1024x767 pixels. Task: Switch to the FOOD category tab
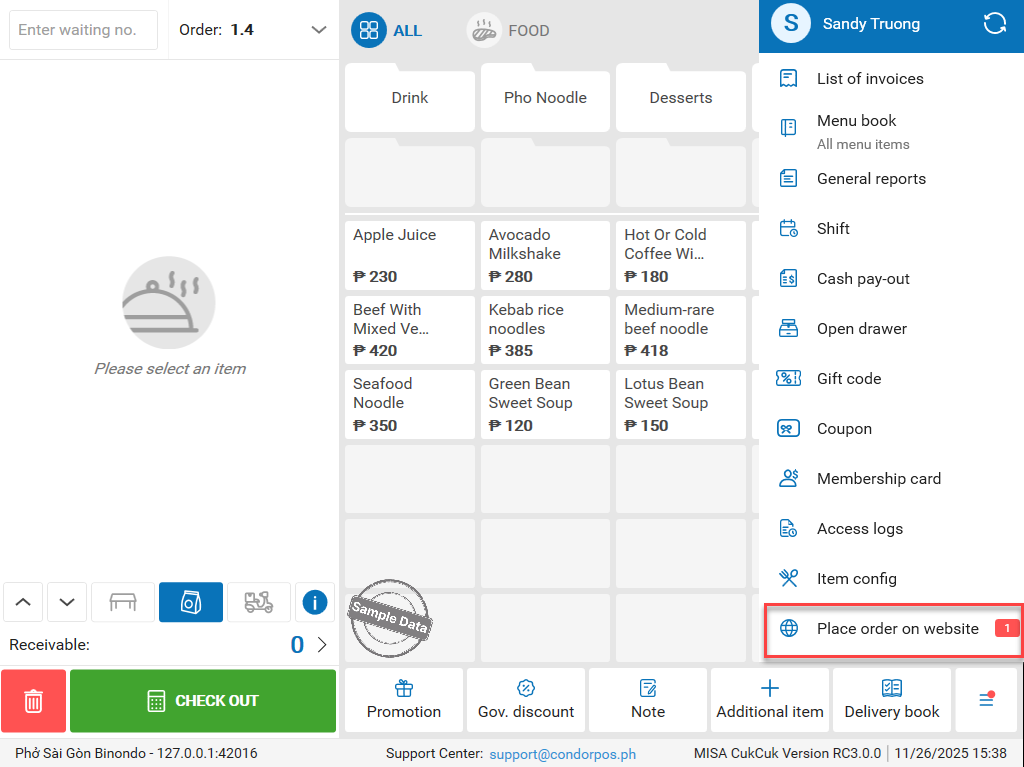(509, 30)
